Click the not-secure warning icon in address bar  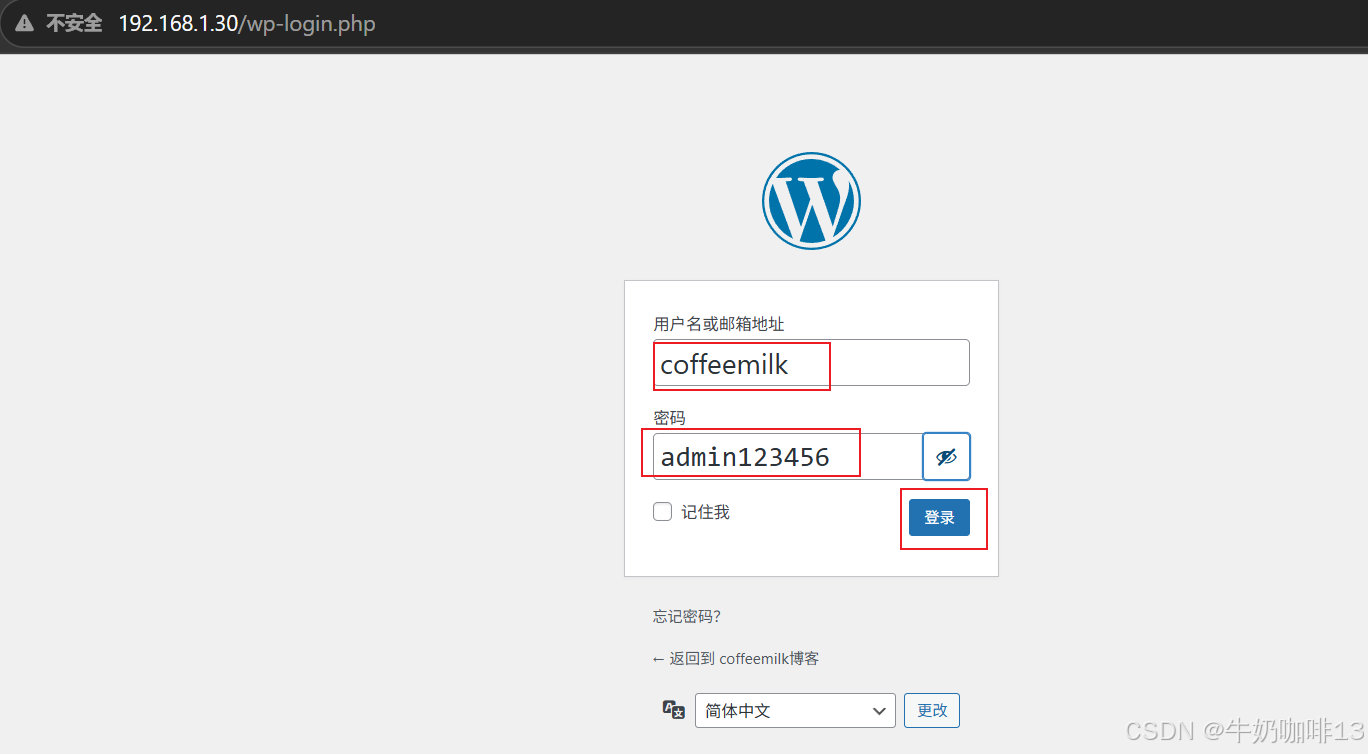point(24,23)
